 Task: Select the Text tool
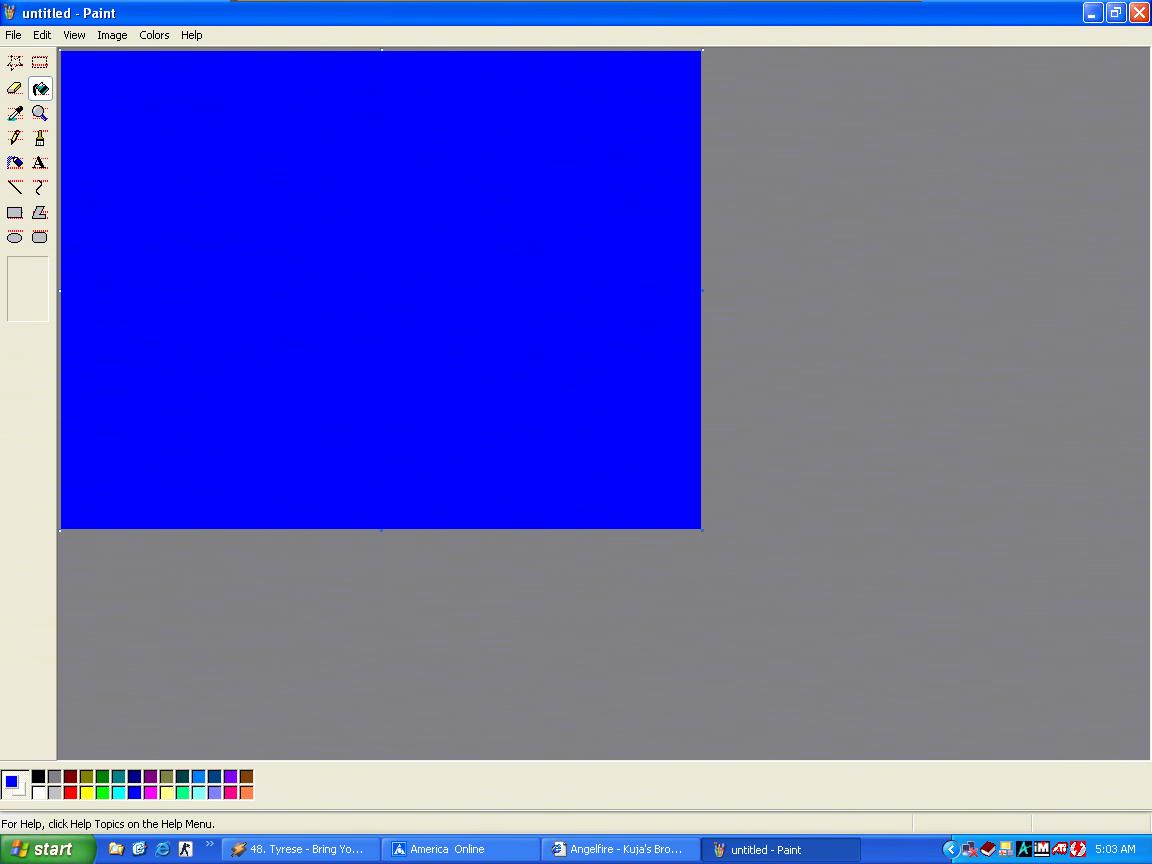click(x=40, y=162)
